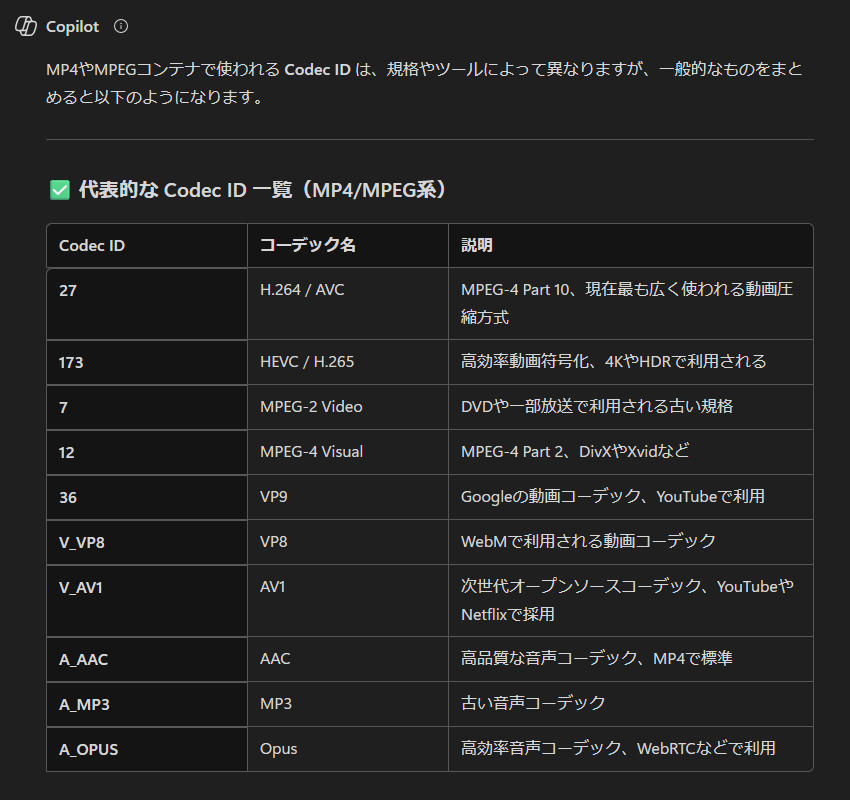Click the 'Codec ID' column header

pyautogui.click(x=147, y=246)
